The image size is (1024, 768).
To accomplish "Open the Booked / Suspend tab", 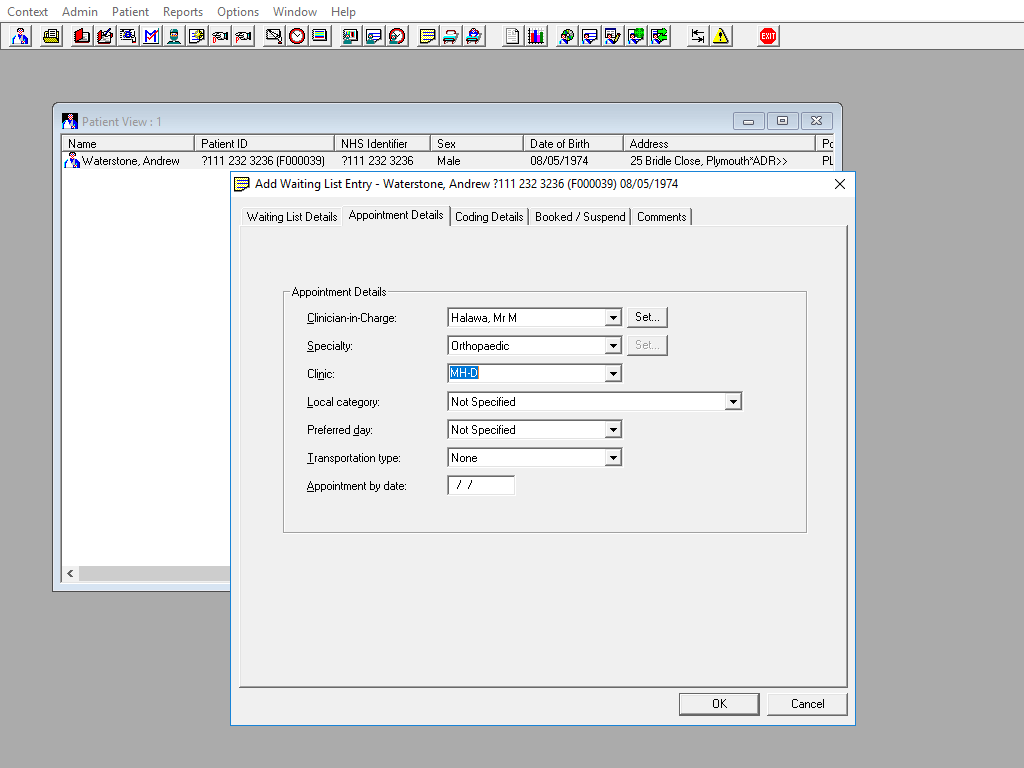I will (x=580, y=217).
